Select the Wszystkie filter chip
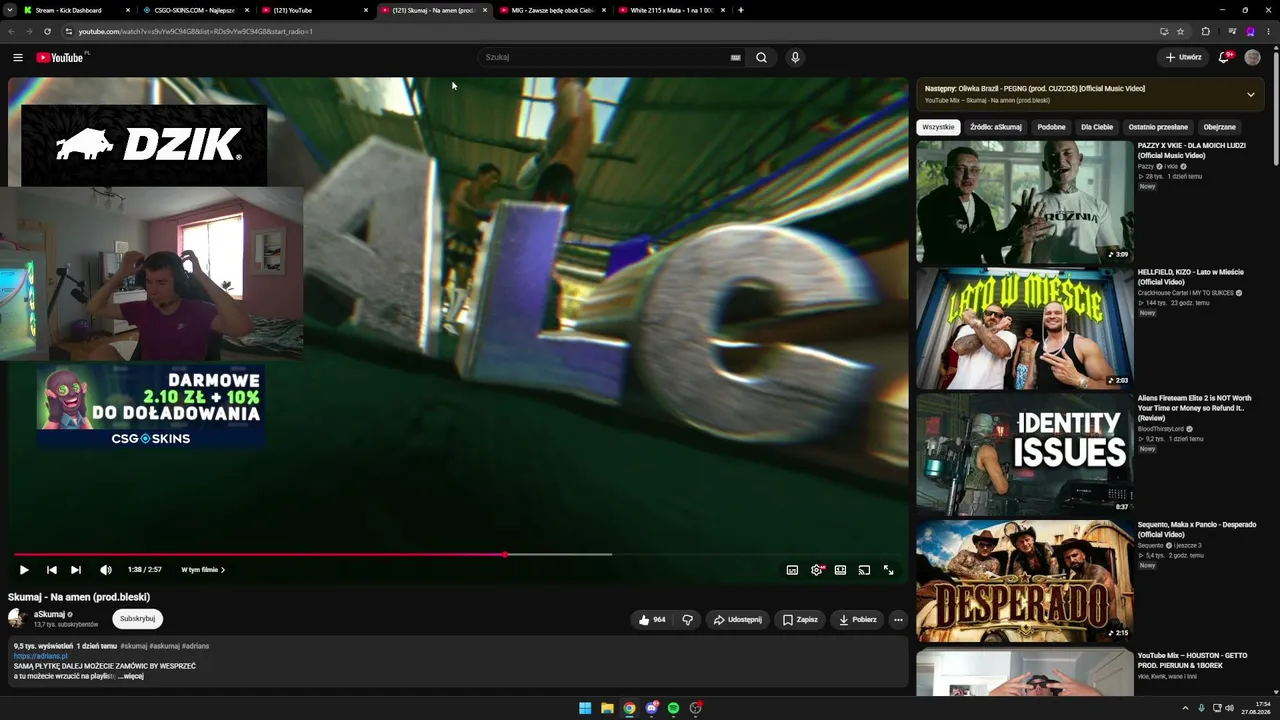Viewport: 1280px width, 720px height. pyautogui.click(x=938, y=127)
